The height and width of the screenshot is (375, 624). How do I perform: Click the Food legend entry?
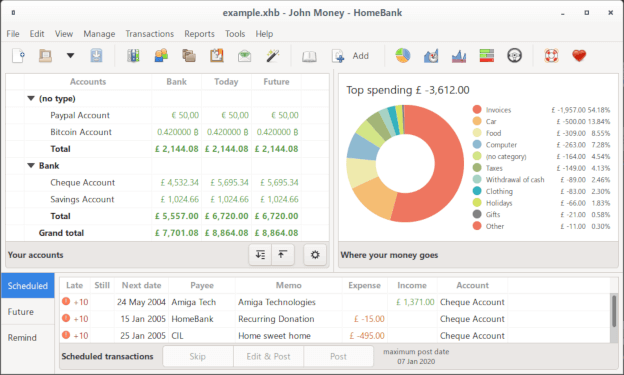(x=541, y=133)
